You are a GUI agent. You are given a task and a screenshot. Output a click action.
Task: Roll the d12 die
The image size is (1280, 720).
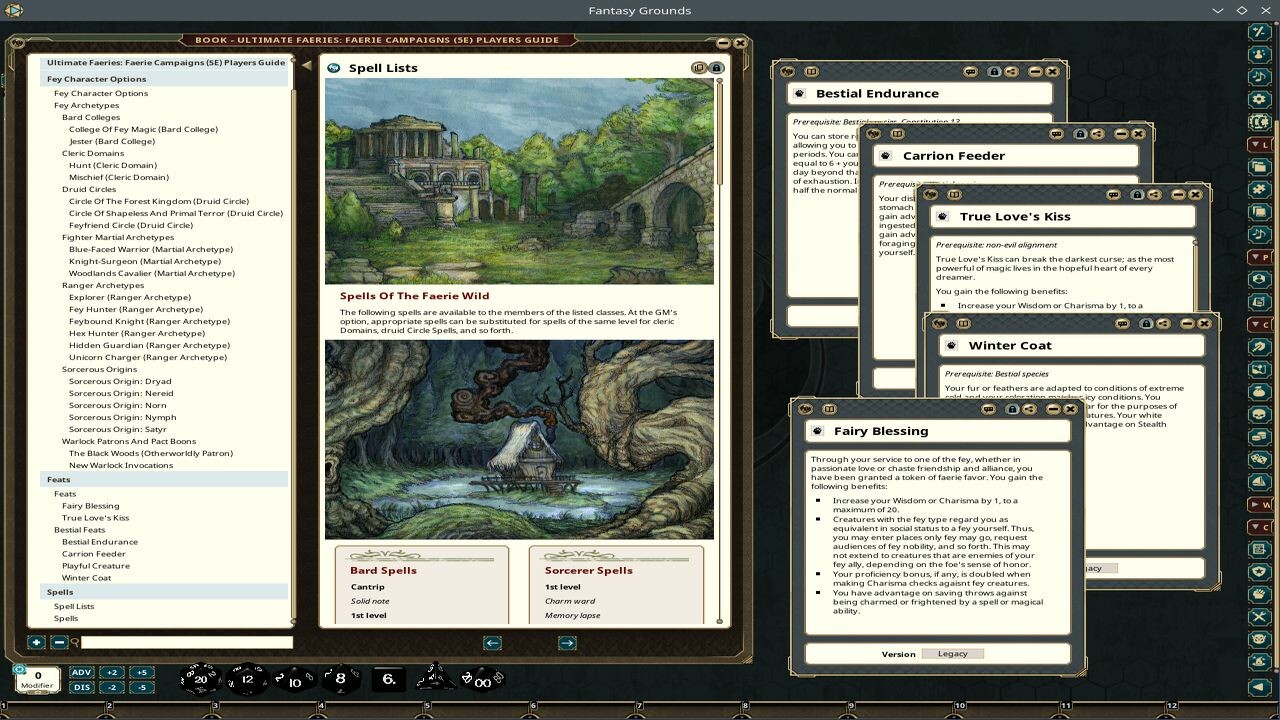[248, 679]
